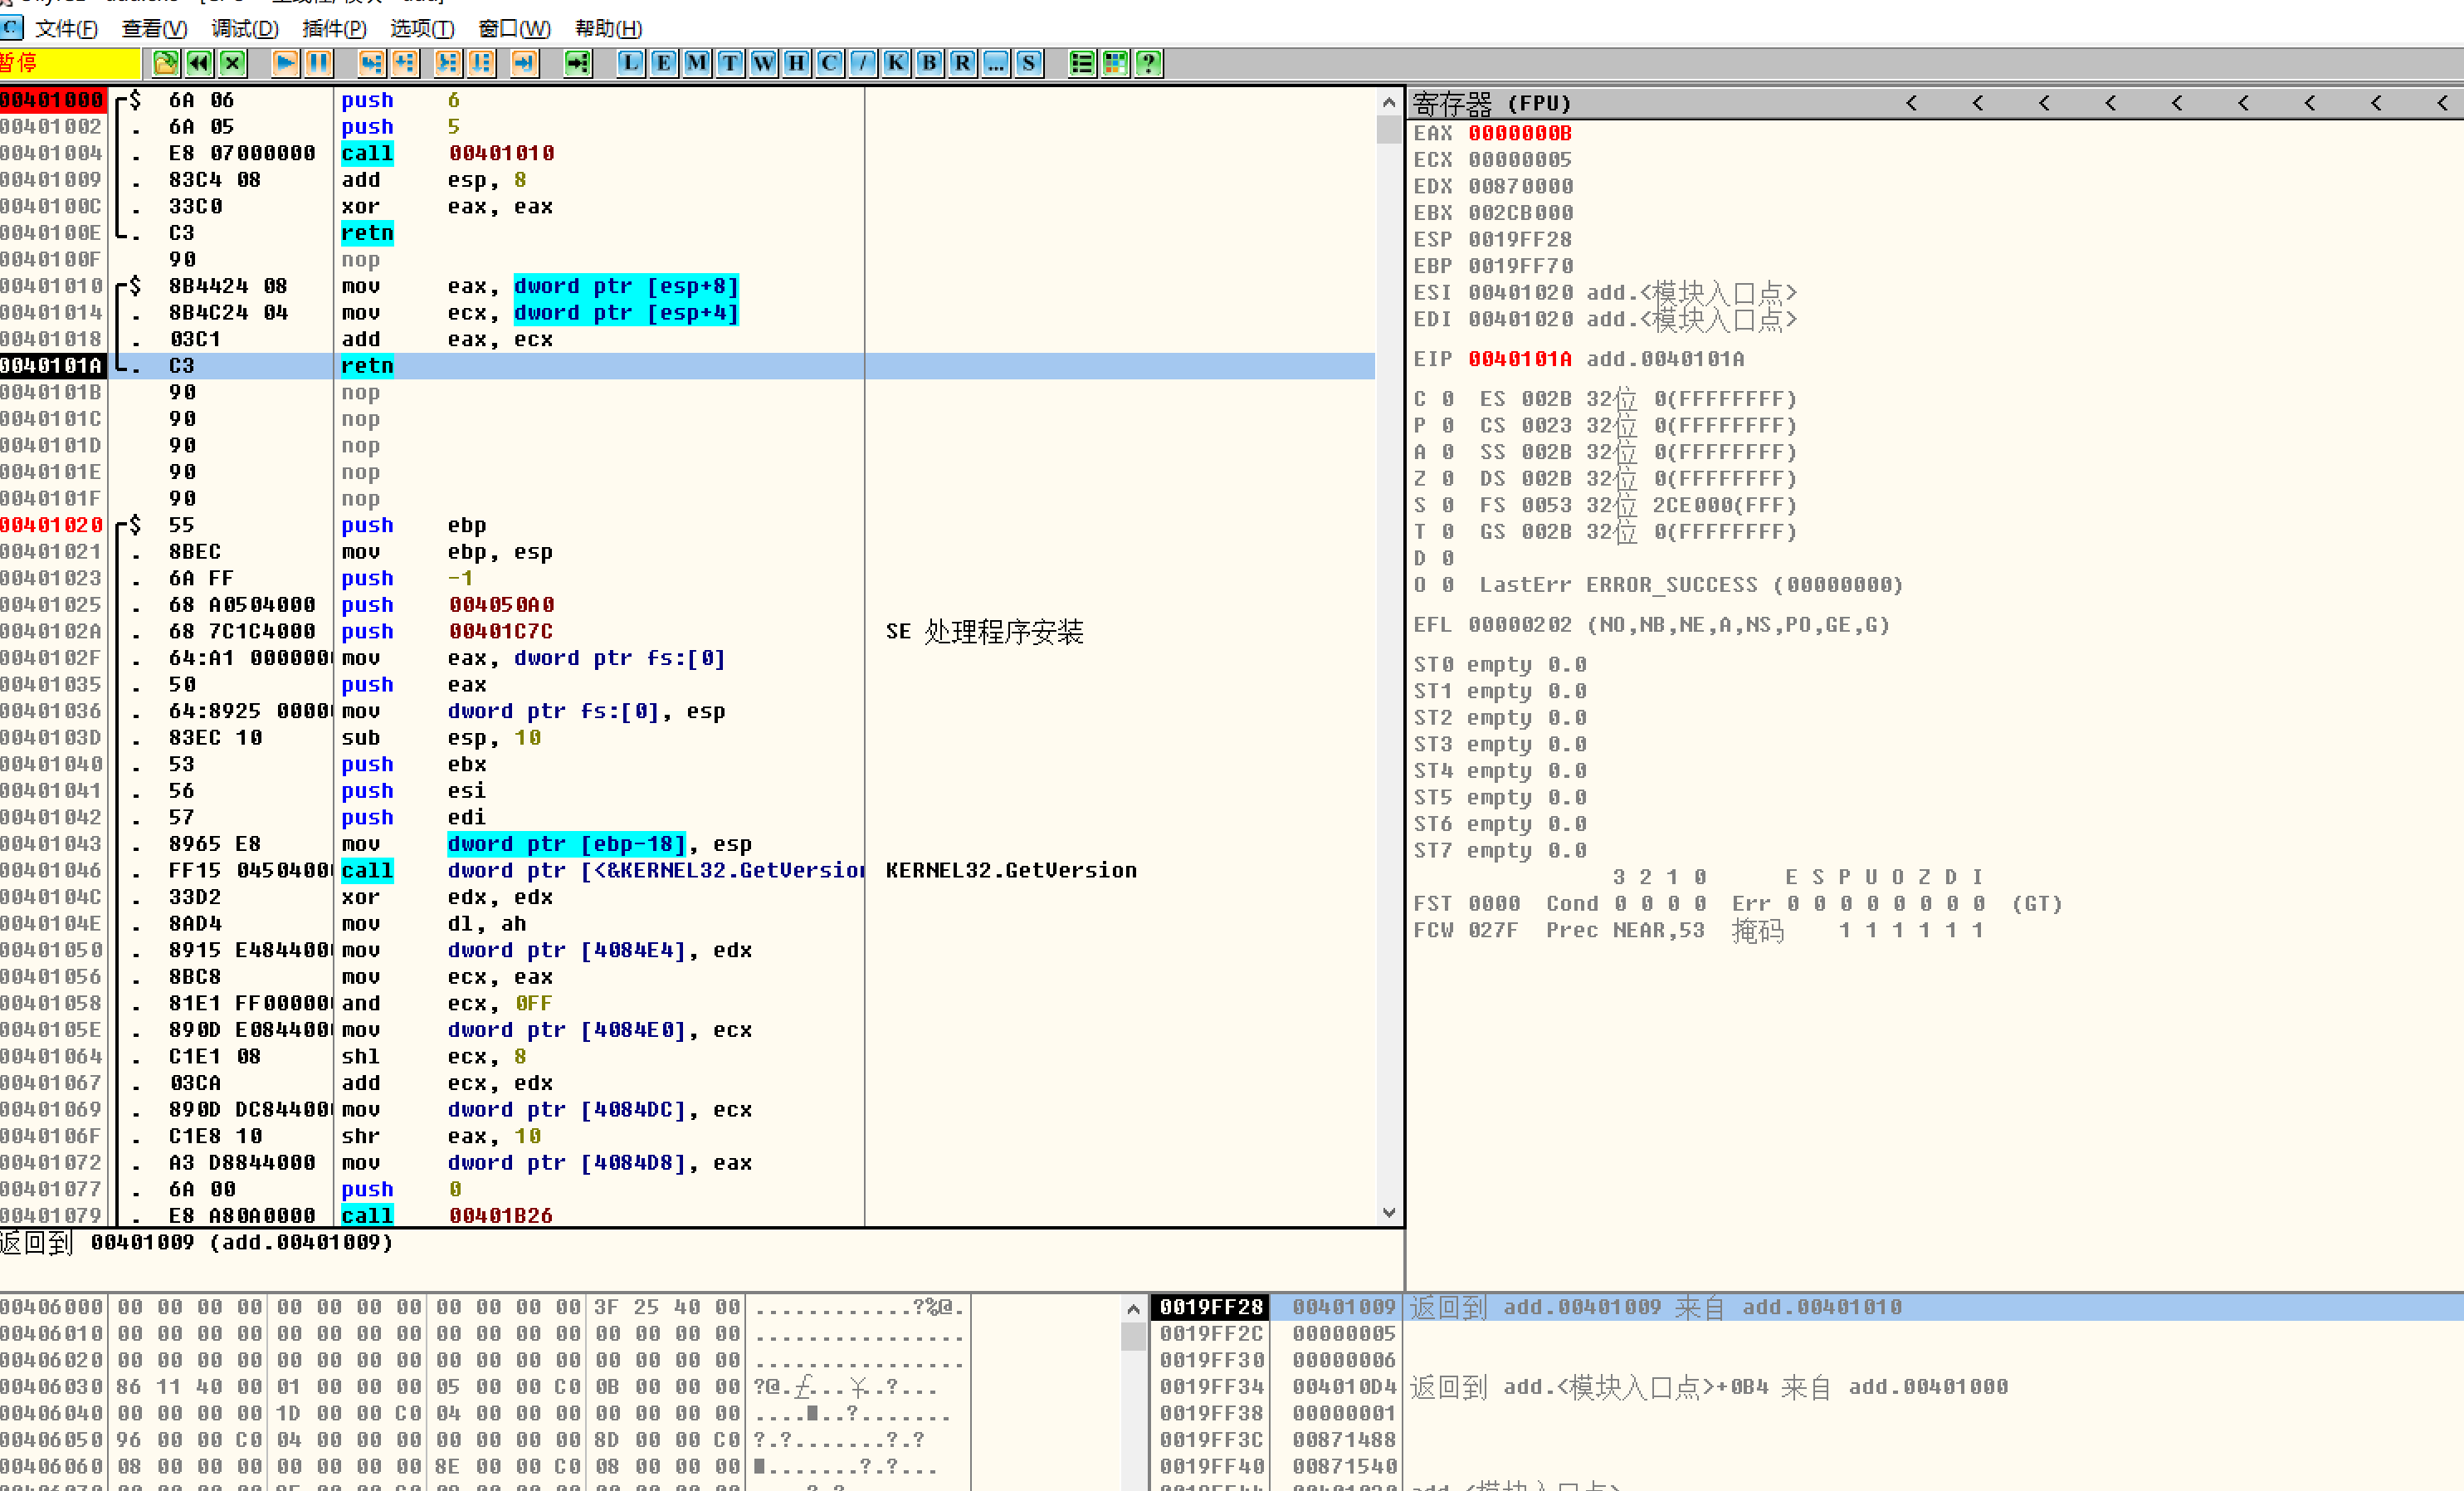This screenshot has width=2464, height=1491.
Task: Close the debugged program using X icon
Action: pyautogui.click(x=233, y=64)
